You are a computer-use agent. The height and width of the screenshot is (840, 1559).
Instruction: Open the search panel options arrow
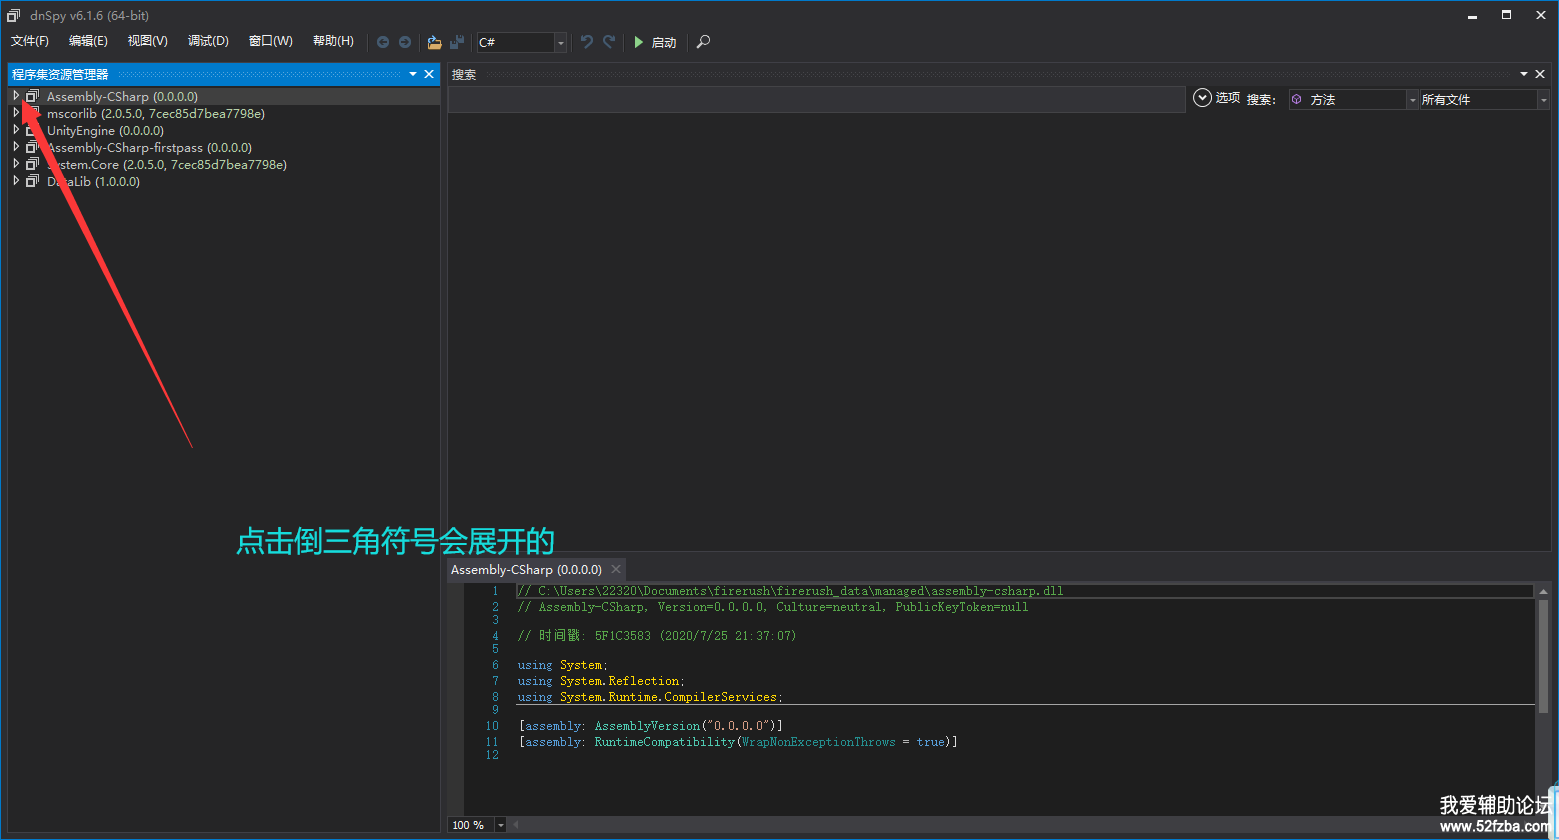(1524, 74)
